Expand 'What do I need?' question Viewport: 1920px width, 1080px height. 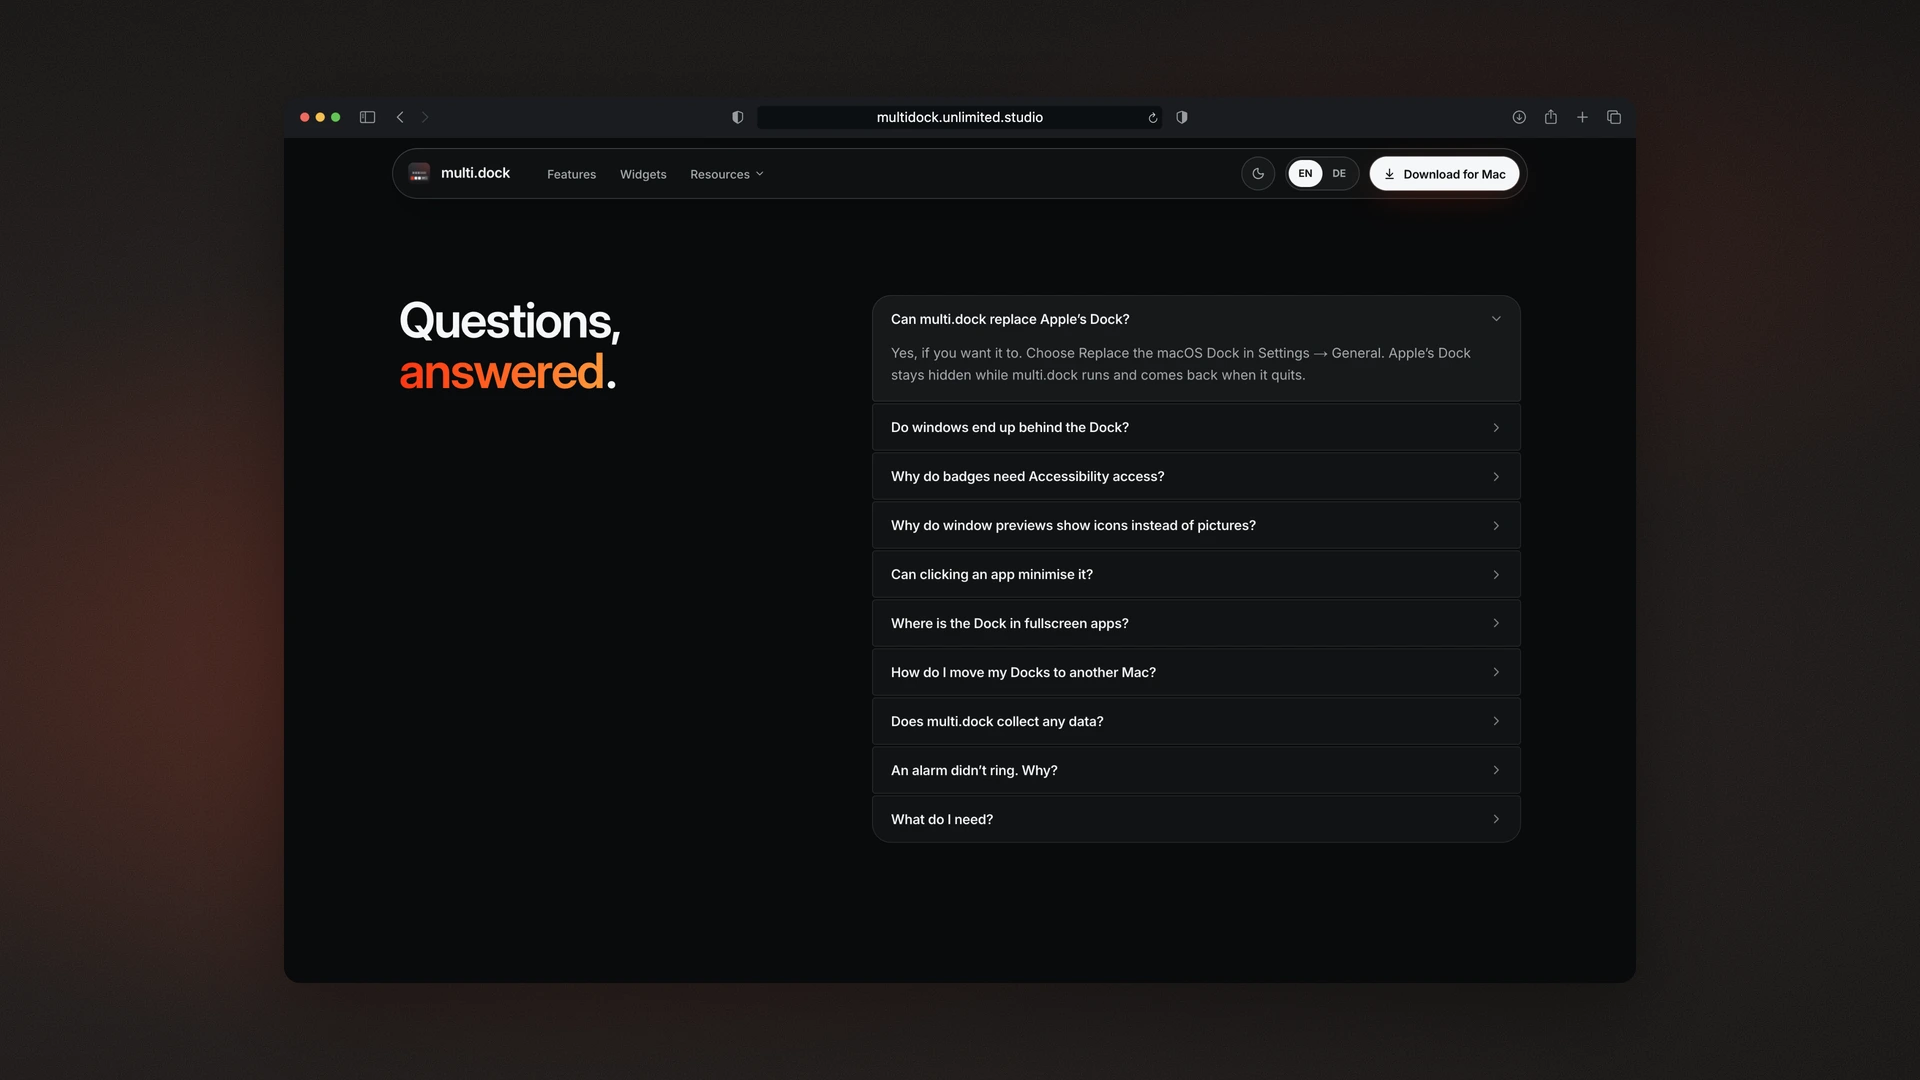1196,819
